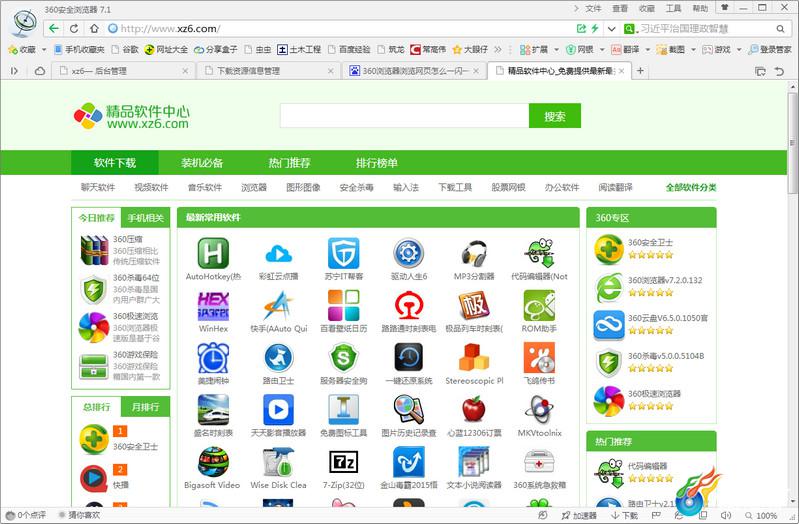Open 下载 manager in status bar
This screenshot has height=524, width=799.
[624, 515]
